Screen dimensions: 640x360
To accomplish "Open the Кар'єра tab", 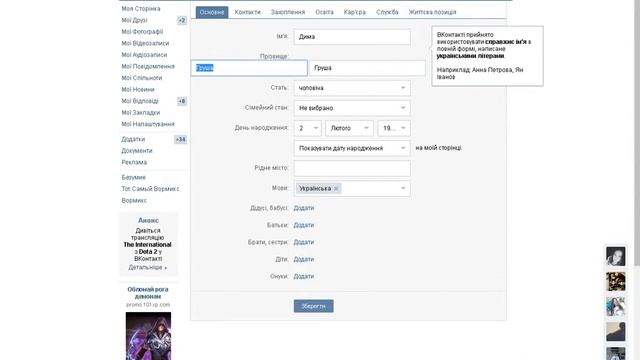I will 355,12.
